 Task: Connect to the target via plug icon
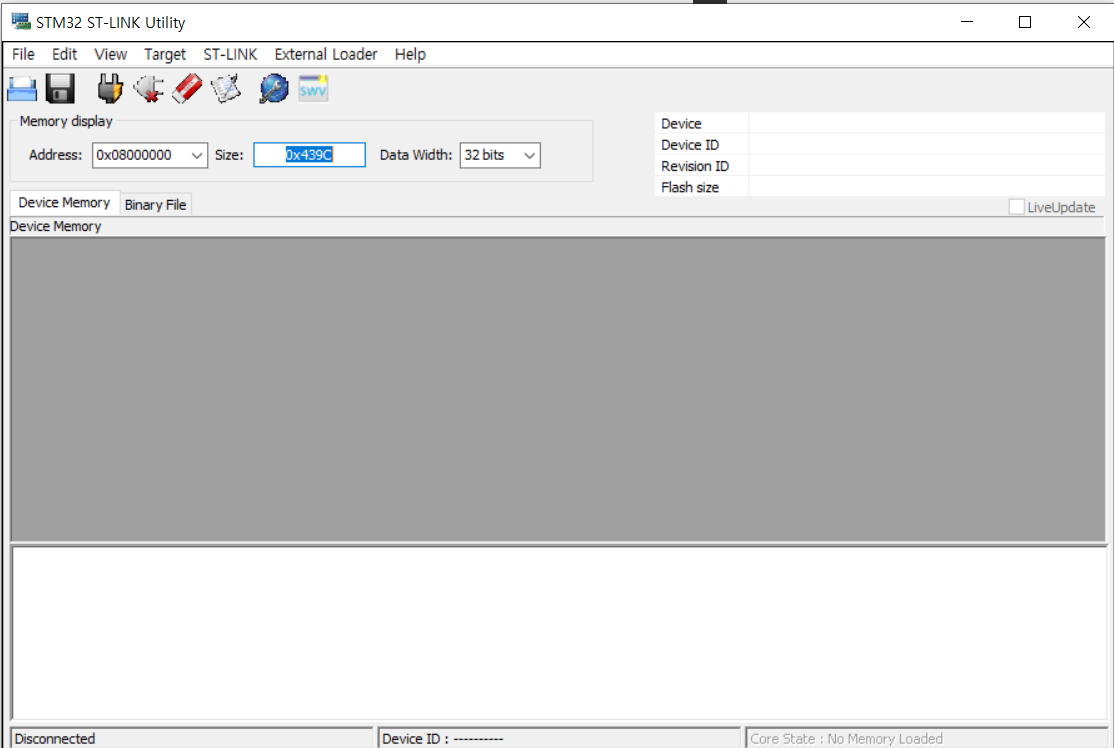109,90
